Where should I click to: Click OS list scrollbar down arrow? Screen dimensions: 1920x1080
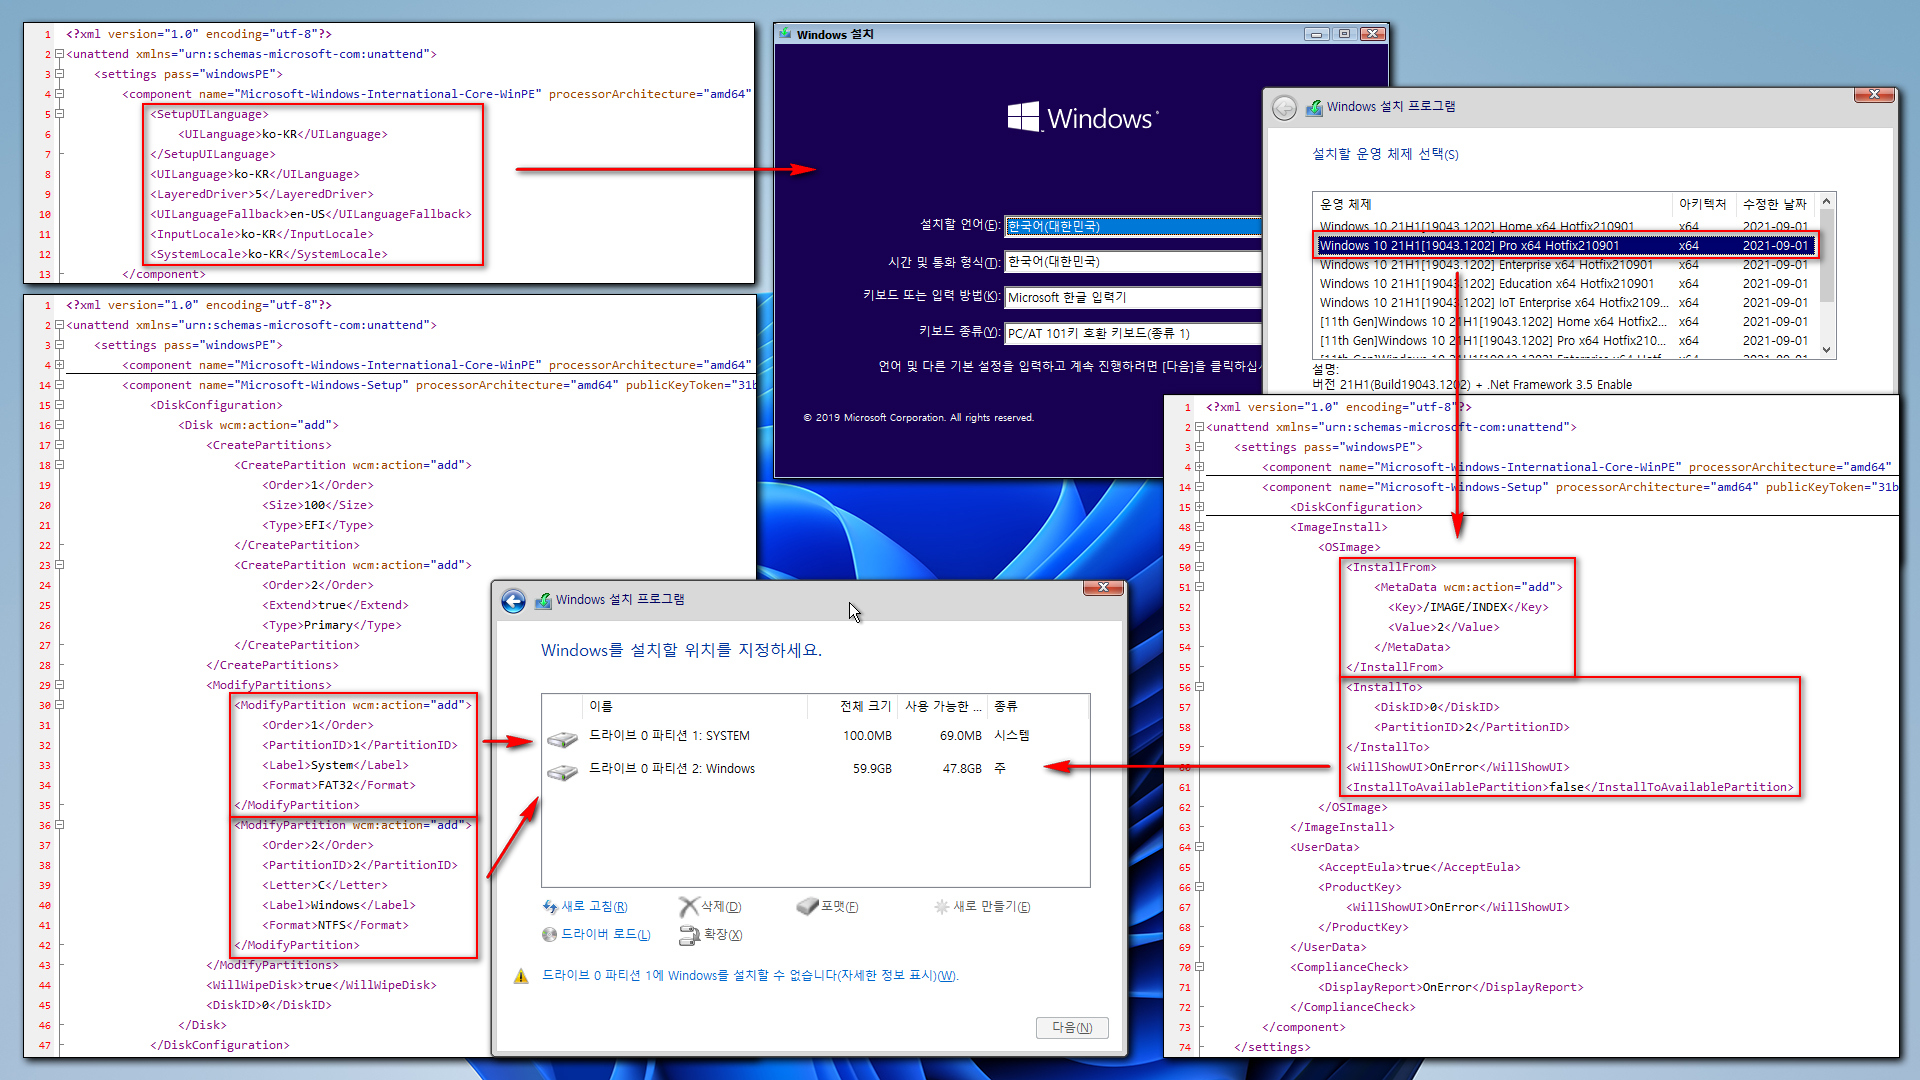click(x=1826, y=350)
